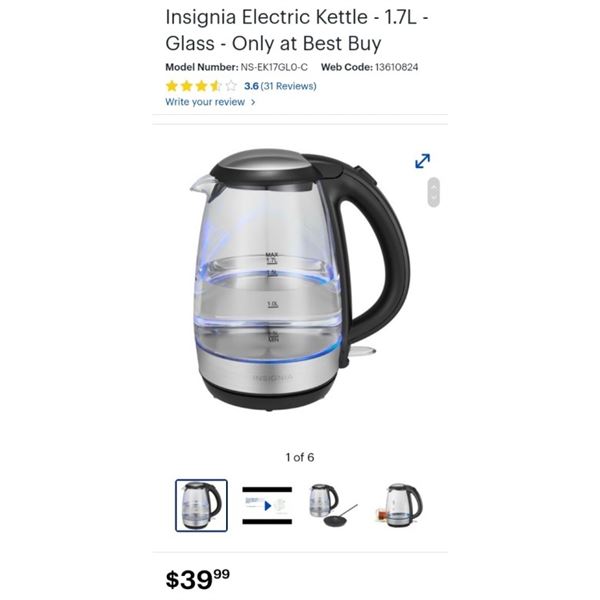This screenshot has height=600, width=600.
Task: Select the first kettle thumbnail
Action: click(201, 505)
